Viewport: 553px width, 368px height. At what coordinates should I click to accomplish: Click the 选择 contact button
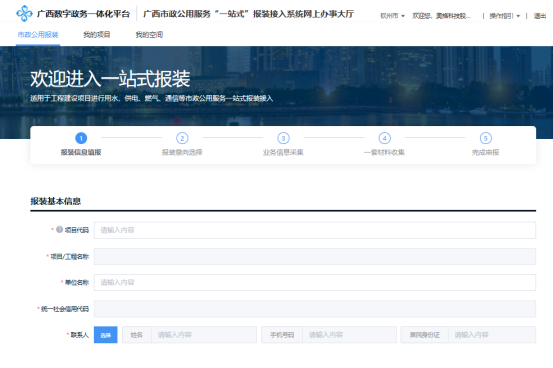click(105, 335)
